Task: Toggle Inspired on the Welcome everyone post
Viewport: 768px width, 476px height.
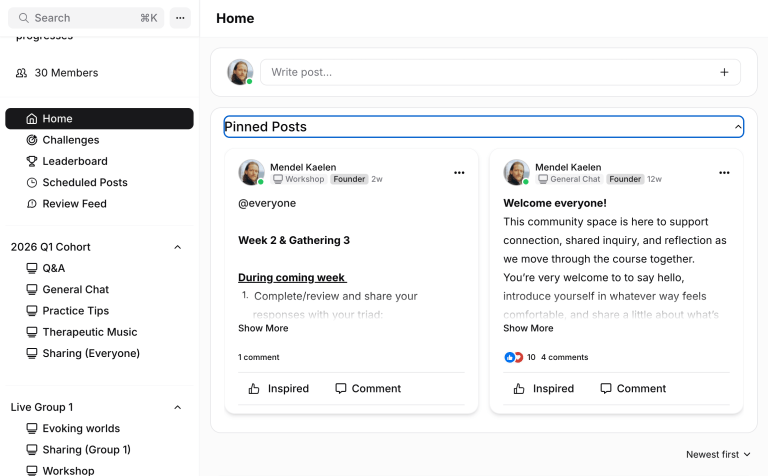Action: (x=544, y=389)
